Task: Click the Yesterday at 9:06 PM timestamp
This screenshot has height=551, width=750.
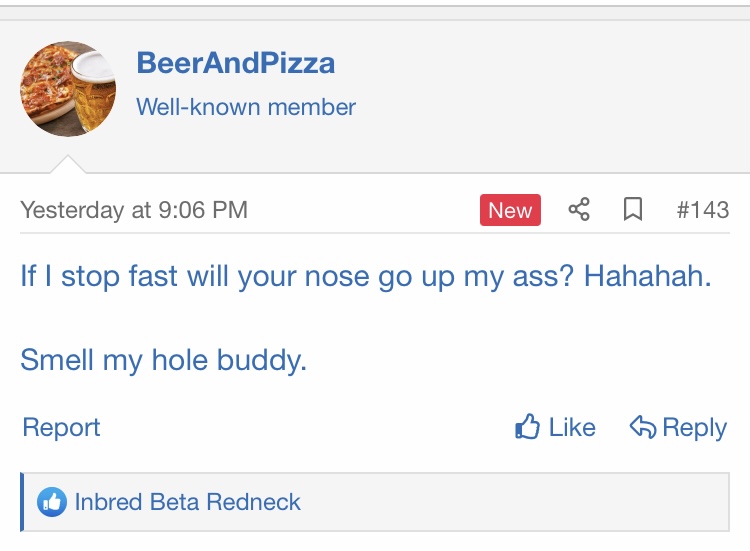Action: point(134,210)
